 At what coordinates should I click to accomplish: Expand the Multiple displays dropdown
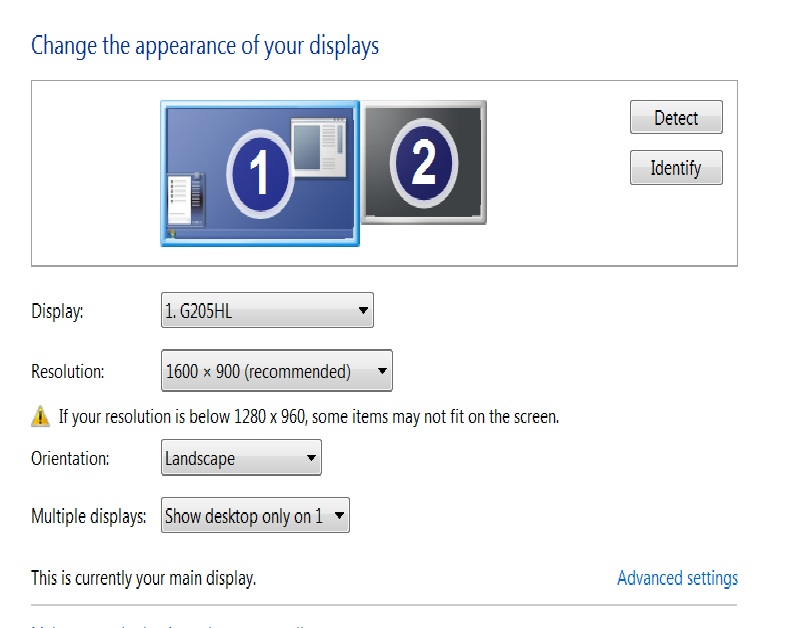tap(255, 516)
